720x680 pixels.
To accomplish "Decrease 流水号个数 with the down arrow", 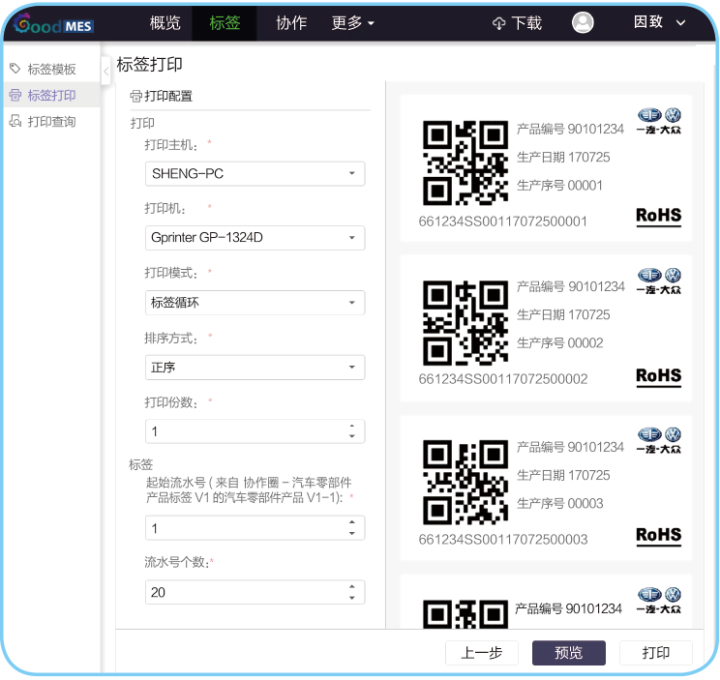I will (x=352, y=598).
